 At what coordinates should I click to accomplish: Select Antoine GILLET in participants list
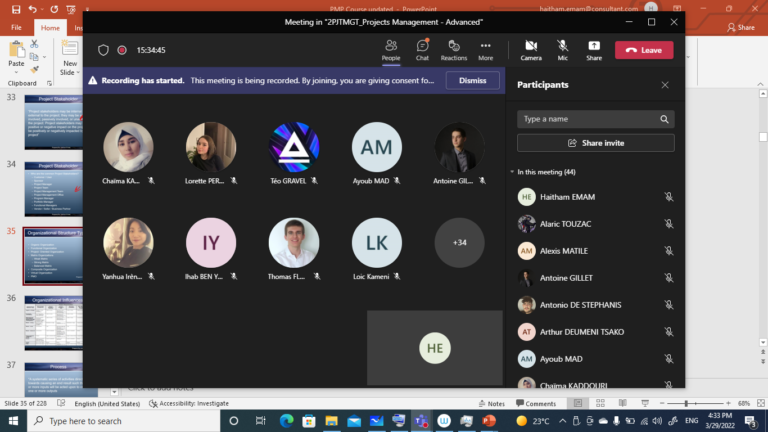point(596,278)
